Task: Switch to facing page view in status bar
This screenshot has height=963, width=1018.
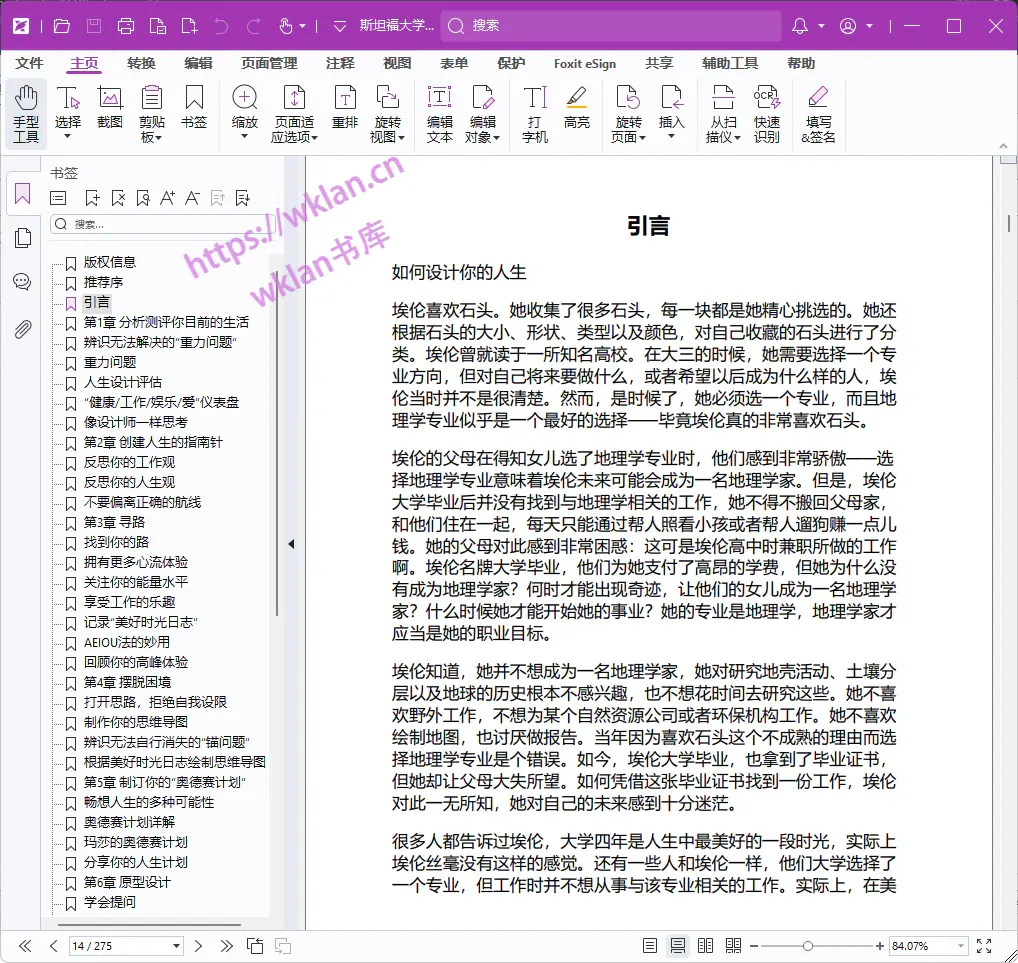Action: pos(705,945)
